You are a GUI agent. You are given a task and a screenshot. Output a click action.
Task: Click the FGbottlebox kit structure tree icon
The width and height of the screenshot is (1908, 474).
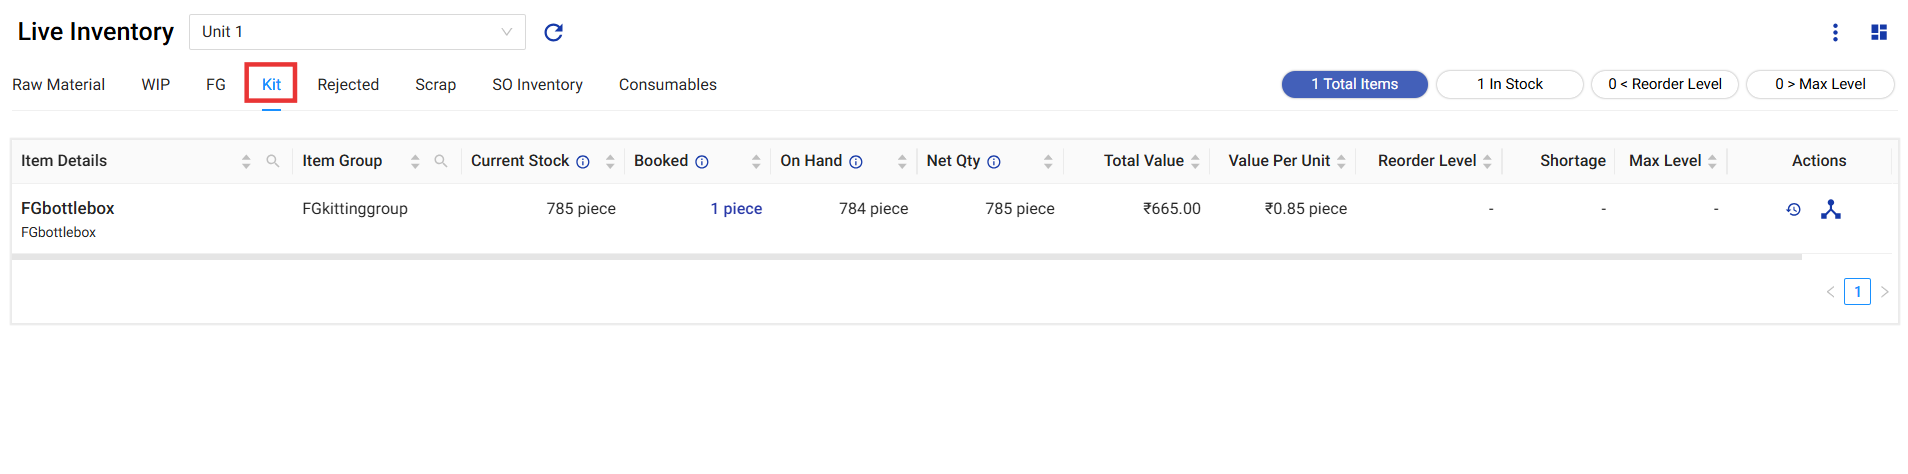[x=1831, y=210]
